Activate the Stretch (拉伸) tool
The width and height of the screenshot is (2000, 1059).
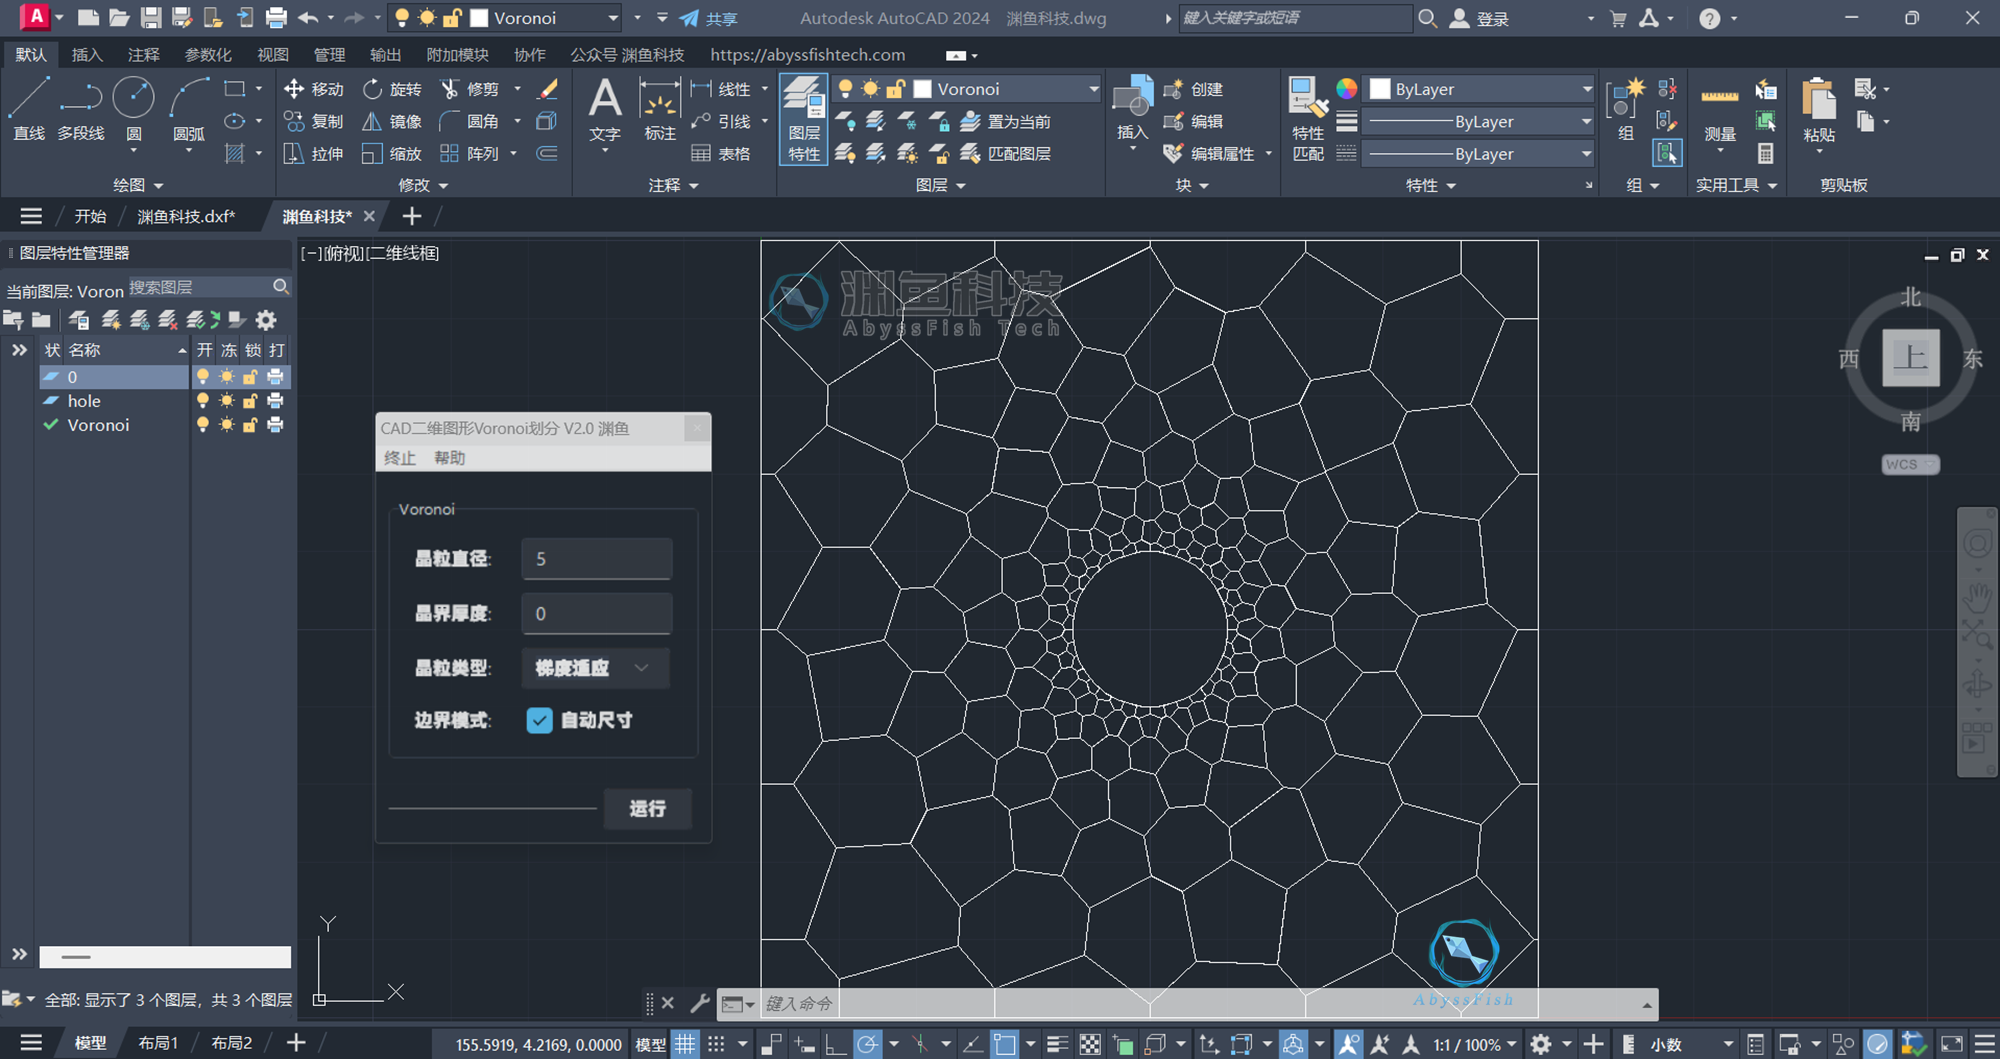pos(314,153)
